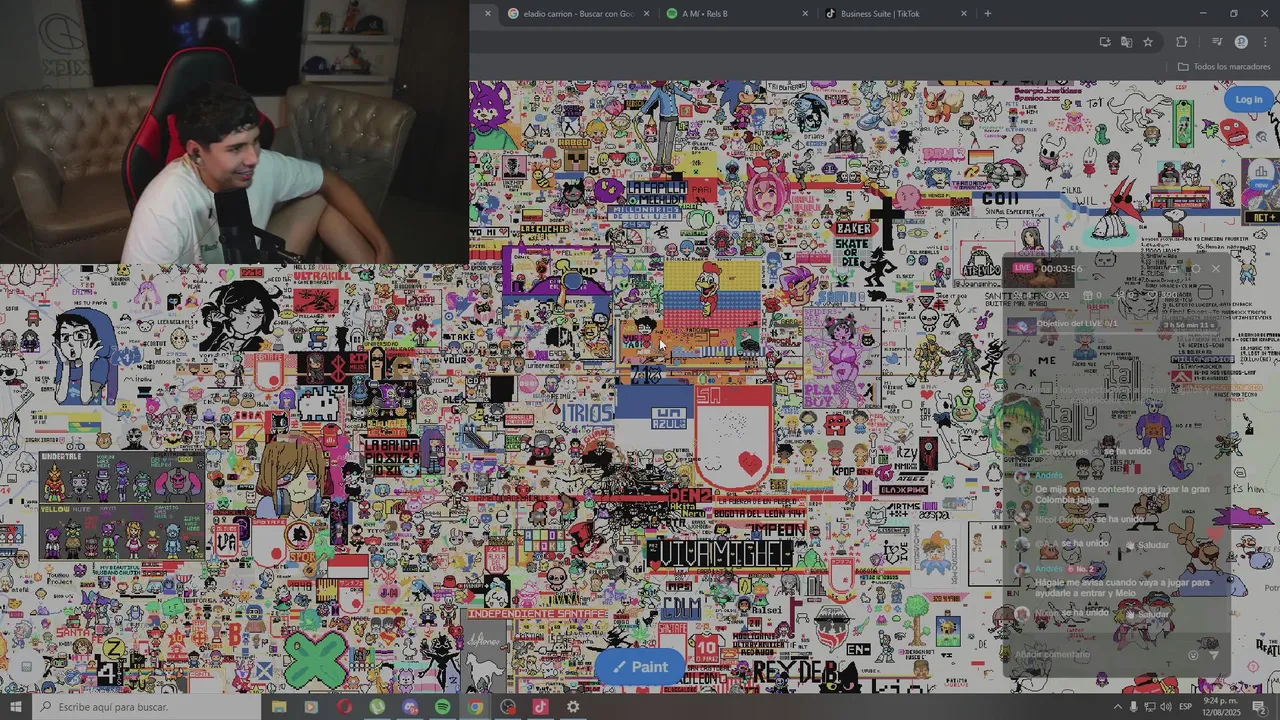
Task: Open Spotify from the taskbar
Action: pyautogui.click(x=442, y=707)
